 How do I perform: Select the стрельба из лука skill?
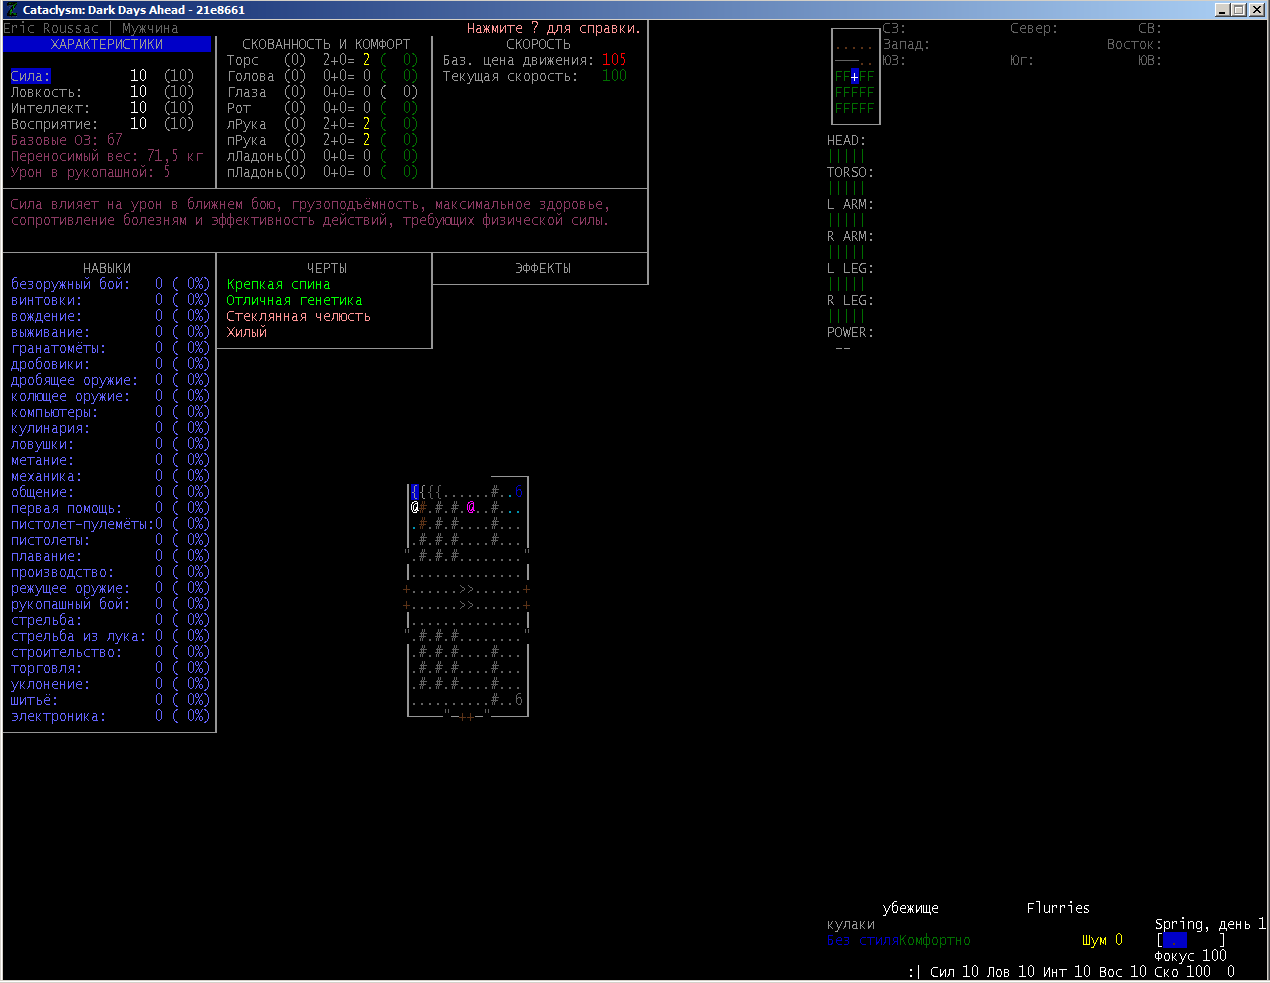click(110, 636)
